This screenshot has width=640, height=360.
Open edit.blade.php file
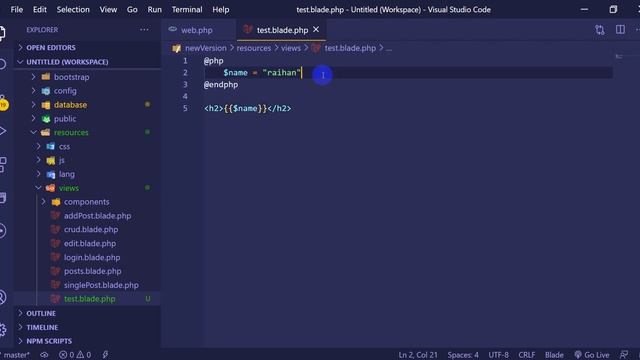point(90,243)
